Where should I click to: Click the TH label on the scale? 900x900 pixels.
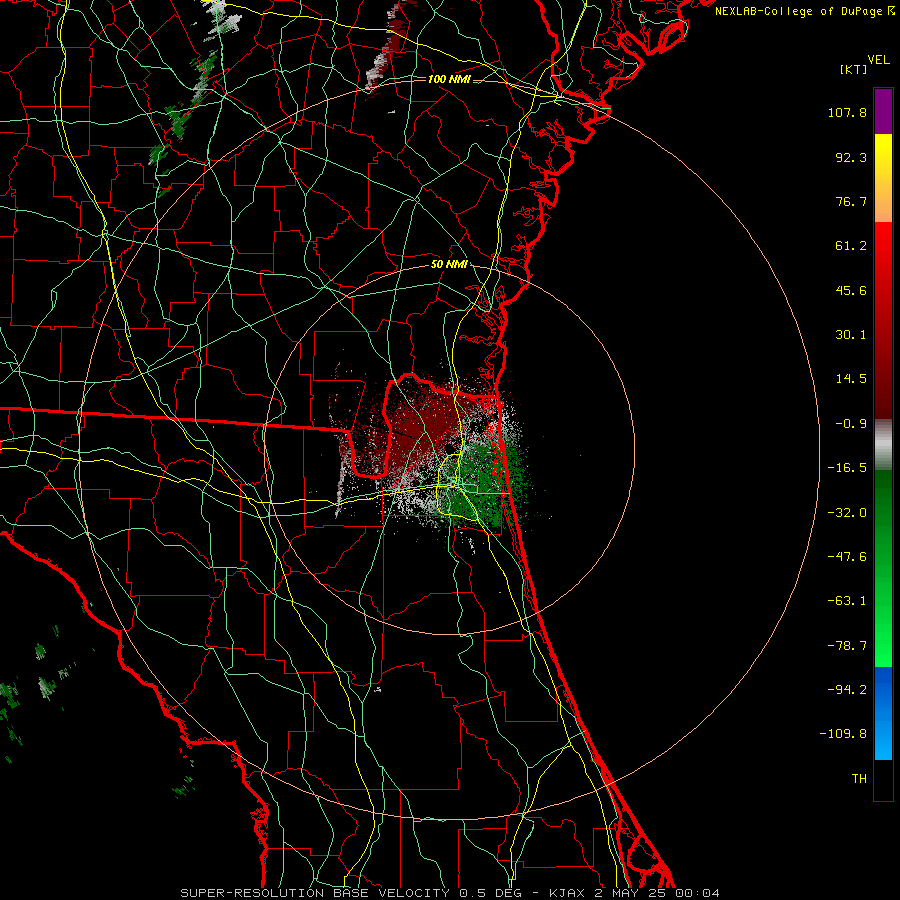point(859,778)
